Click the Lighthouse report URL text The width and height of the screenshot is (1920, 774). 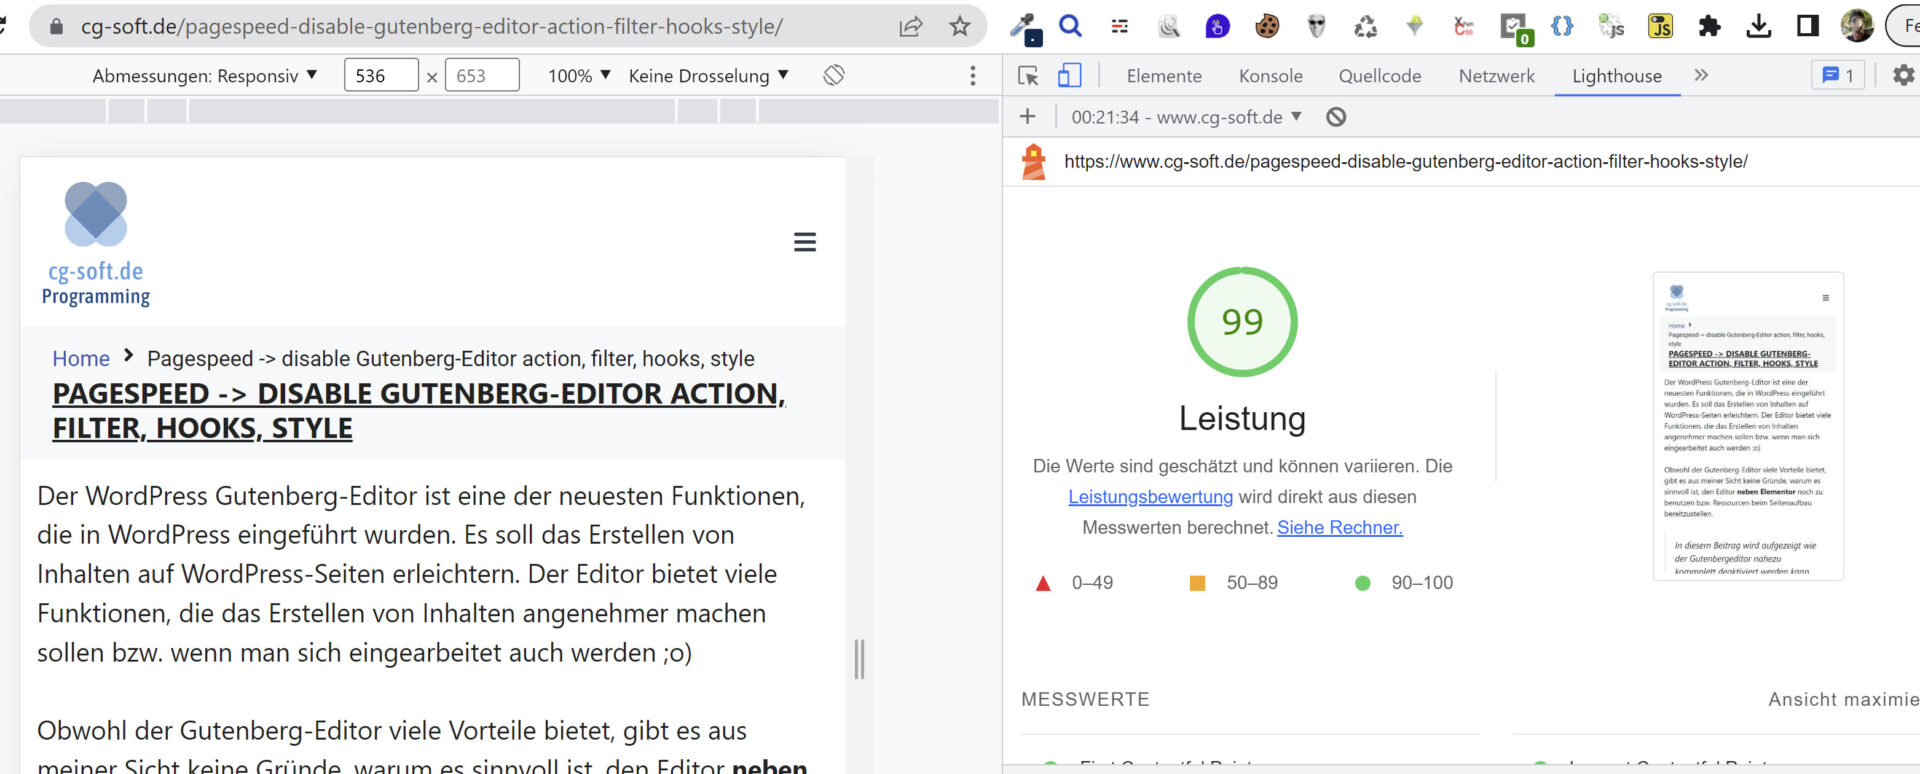click(x=1405, y=161)
